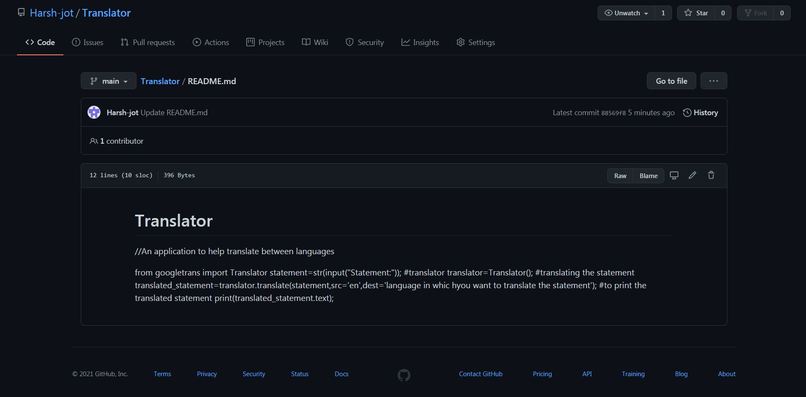Open Blog footer link
Viewport: 806px width, 397px height.
tap(681, 374)
